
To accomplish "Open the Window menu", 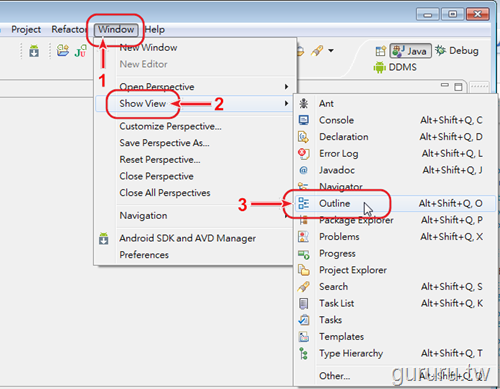I will click(x=116, y=30).
